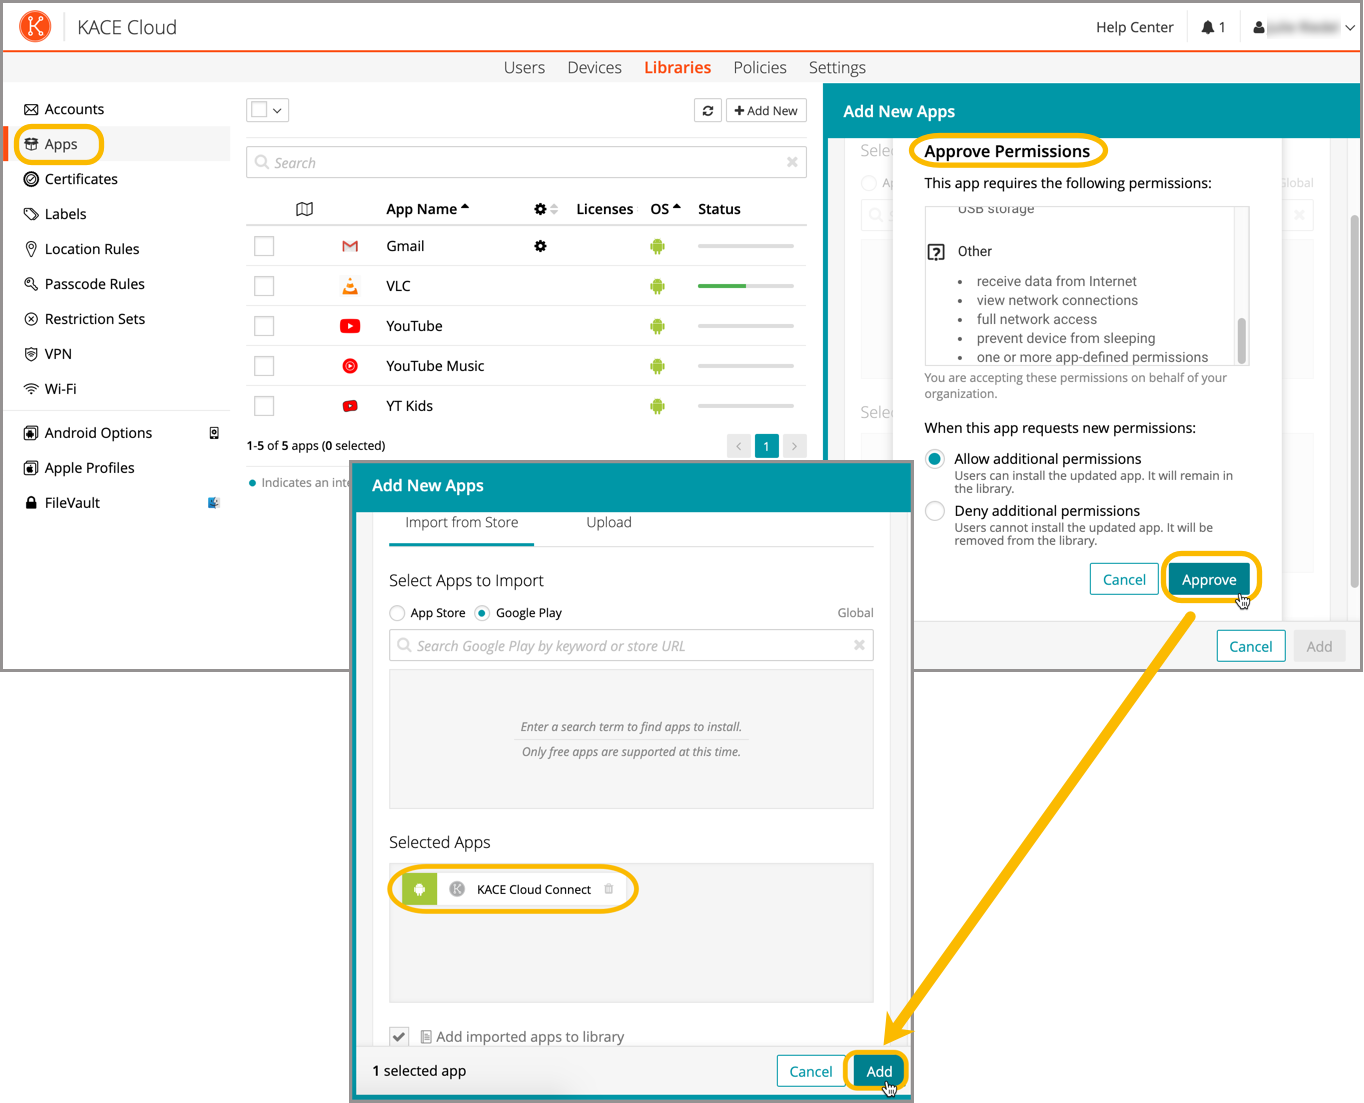The image size is (1364, 1103).
Task: Open the Policies menu
Action: tap(759, 67)
